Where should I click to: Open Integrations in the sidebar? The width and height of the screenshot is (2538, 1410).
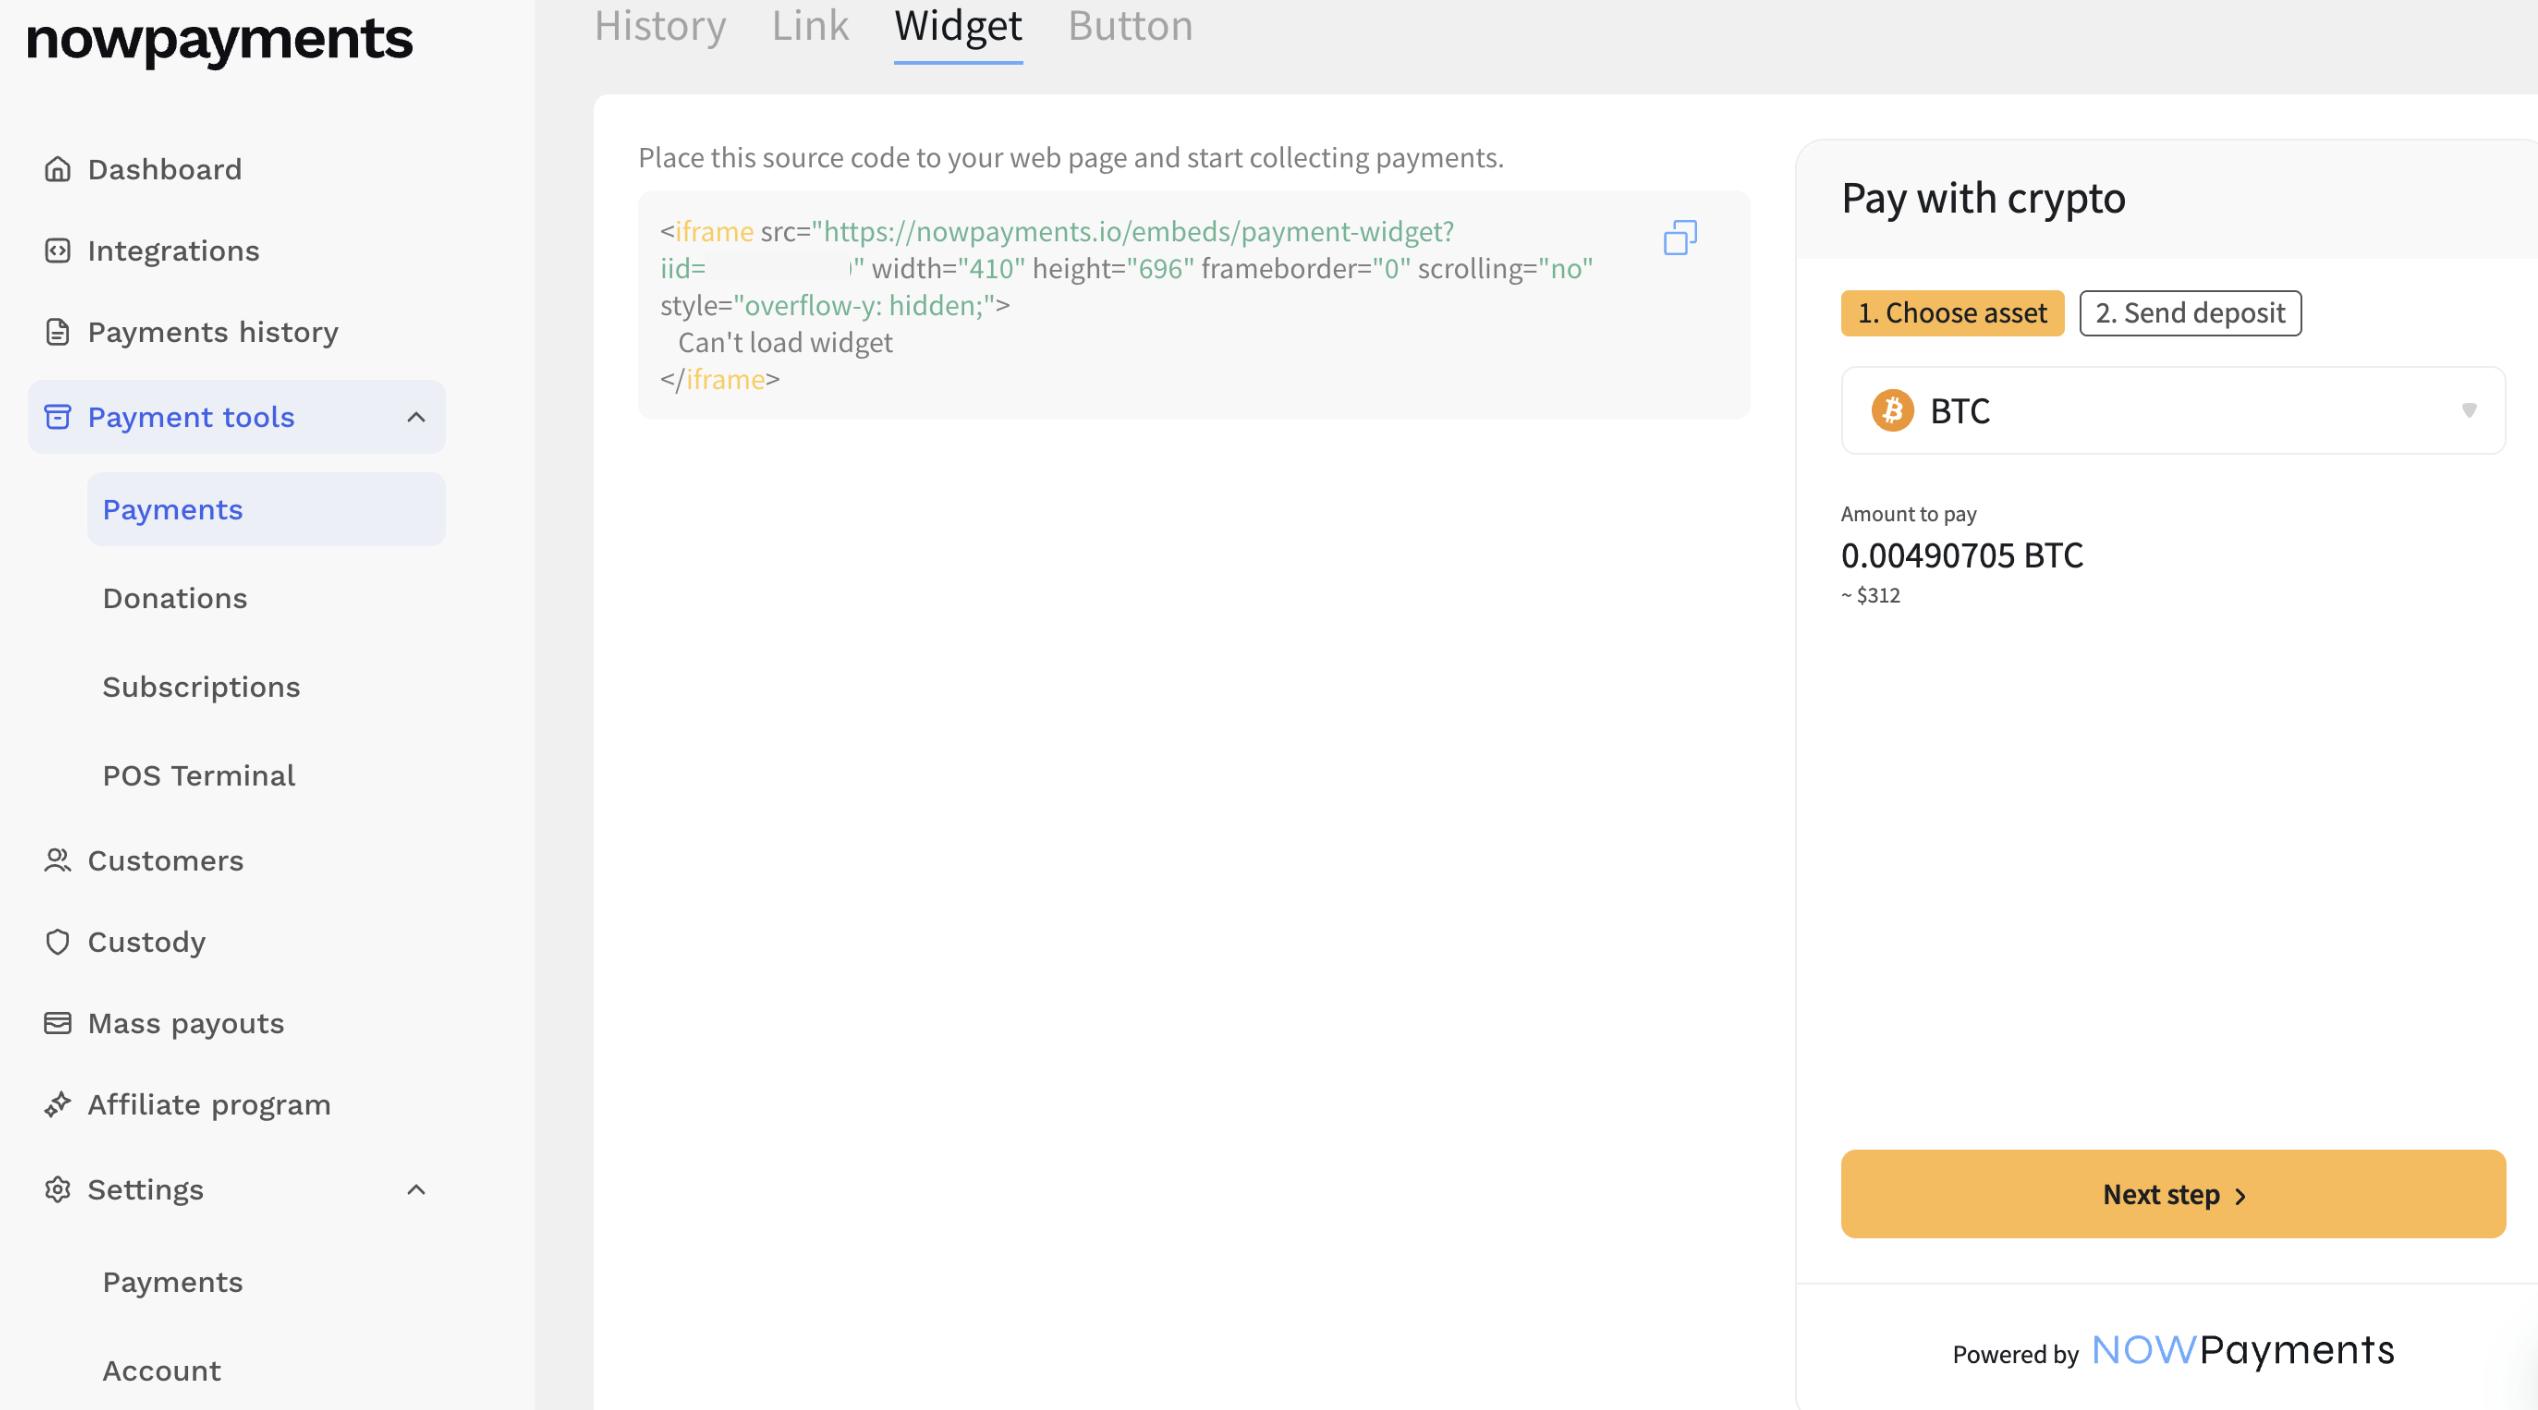point(174,250)
